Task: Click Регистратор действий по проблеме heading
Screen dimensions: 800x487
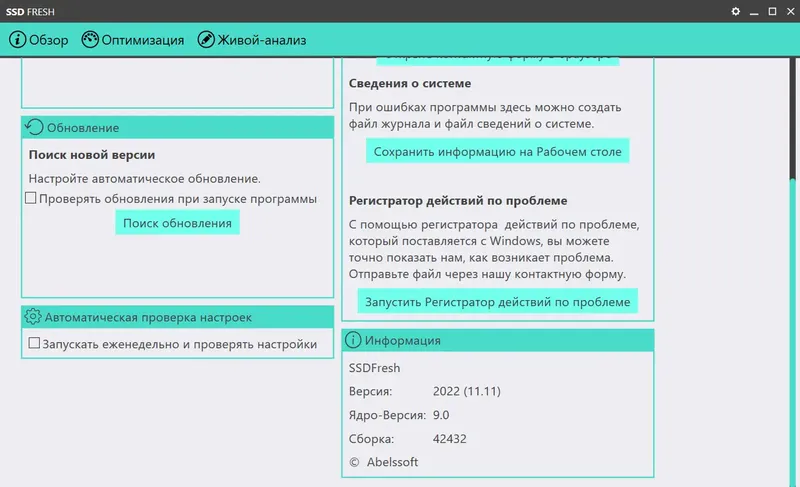Action: pos(458,200)
